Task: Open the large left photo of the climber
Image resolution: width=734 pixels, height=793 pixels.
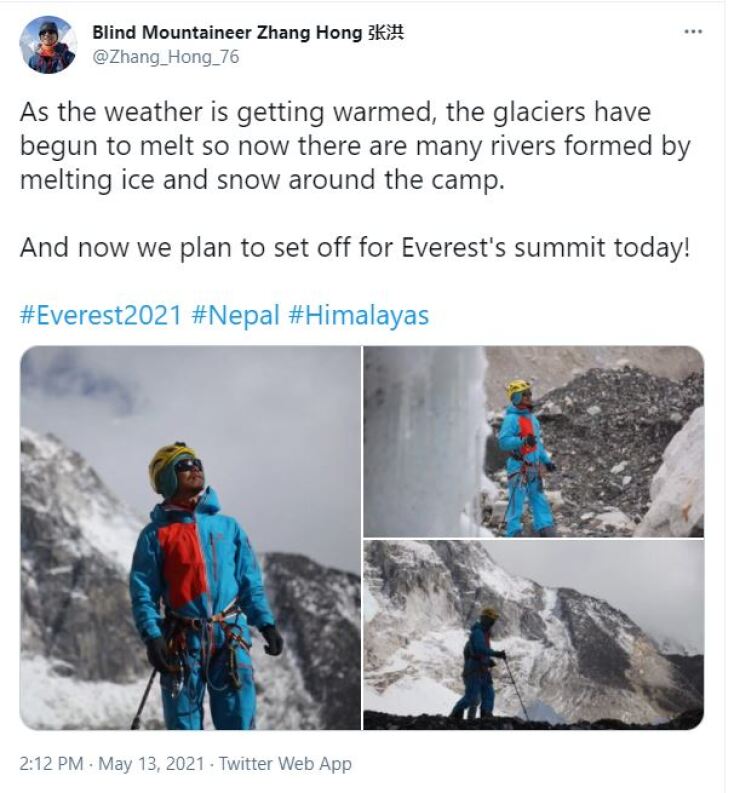Action: click(x=190, y=537)
